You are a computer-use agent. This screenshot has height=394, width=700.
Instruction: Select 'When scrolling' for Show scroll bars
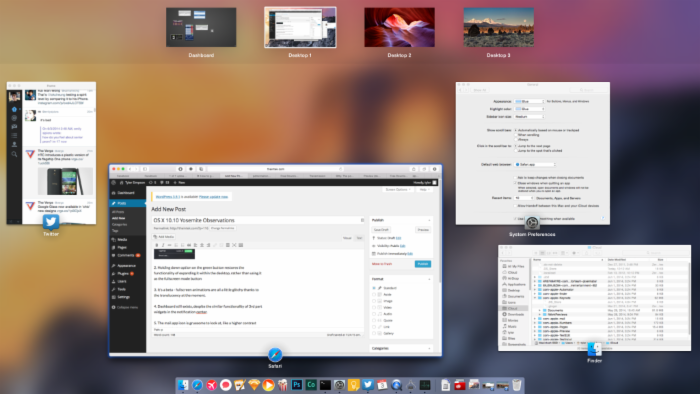coord(516,135)
